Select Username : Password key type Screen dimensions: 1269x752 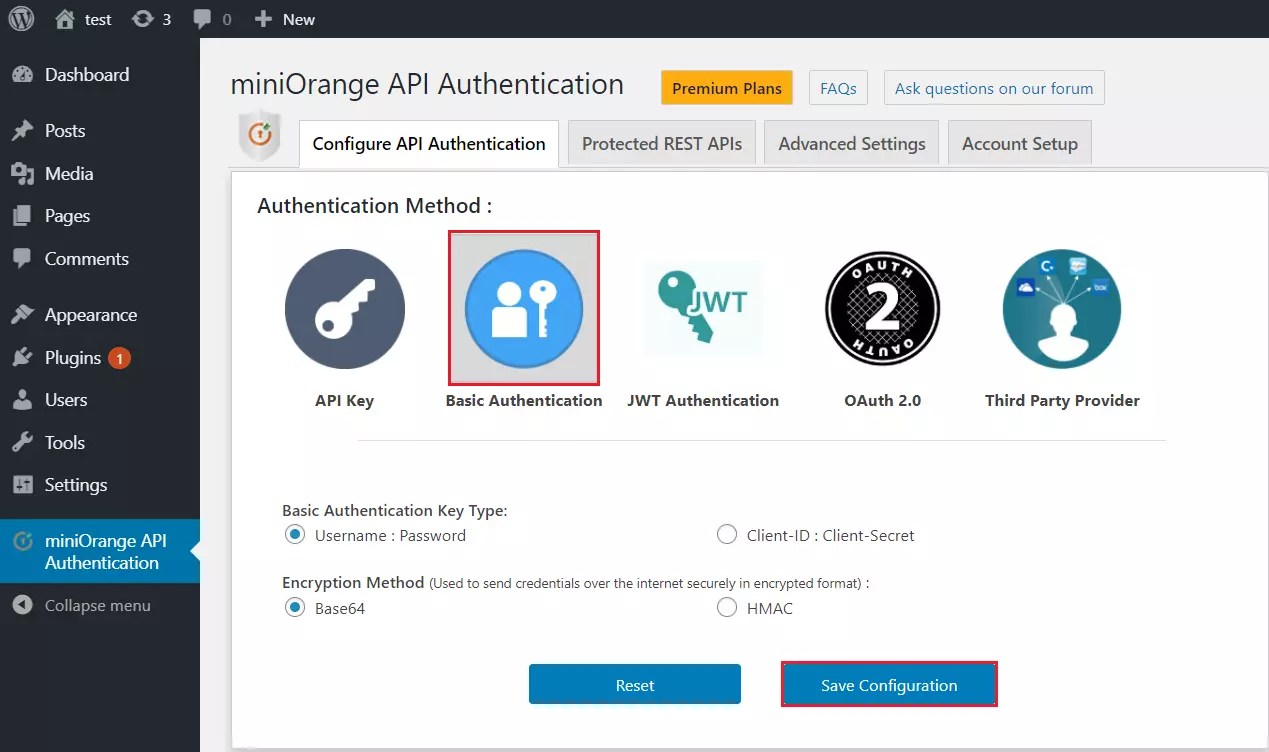click(295, 535)
